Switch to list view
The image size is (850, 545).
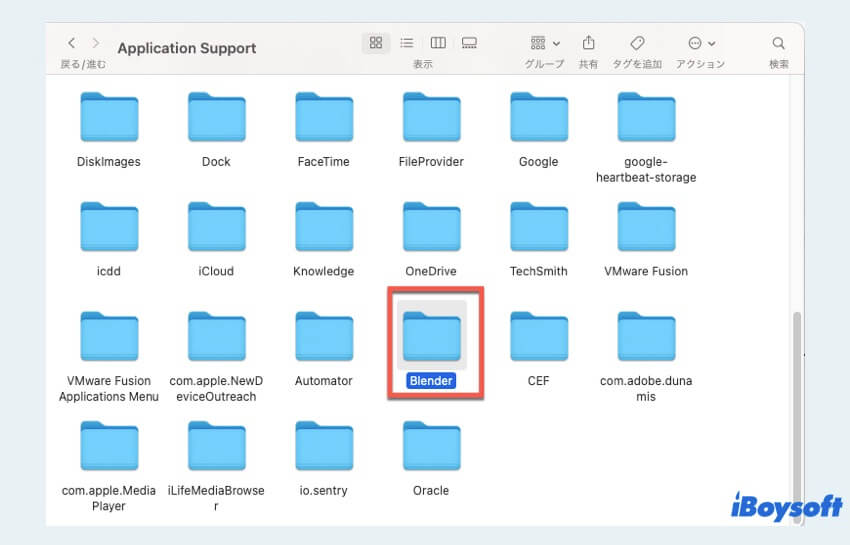pos(407,43)
